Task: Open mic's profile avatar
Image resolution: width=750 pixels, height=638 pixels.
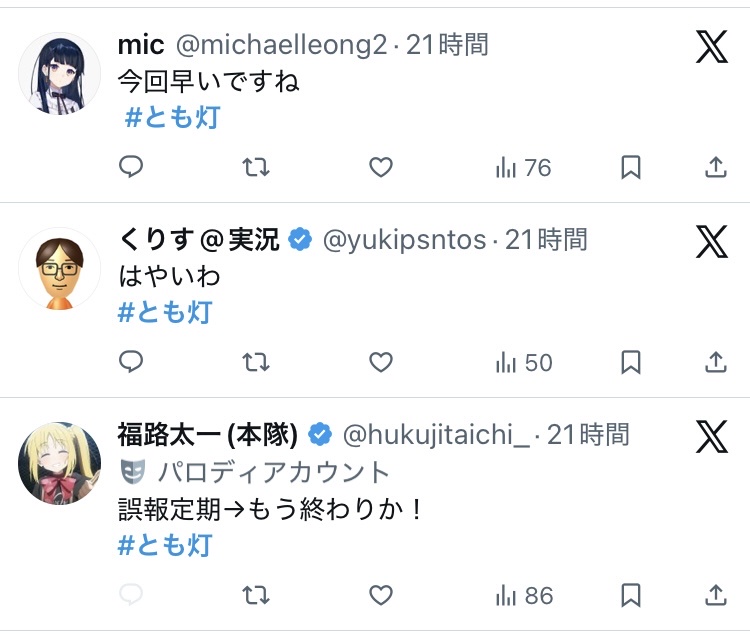Action: (59, 73)
